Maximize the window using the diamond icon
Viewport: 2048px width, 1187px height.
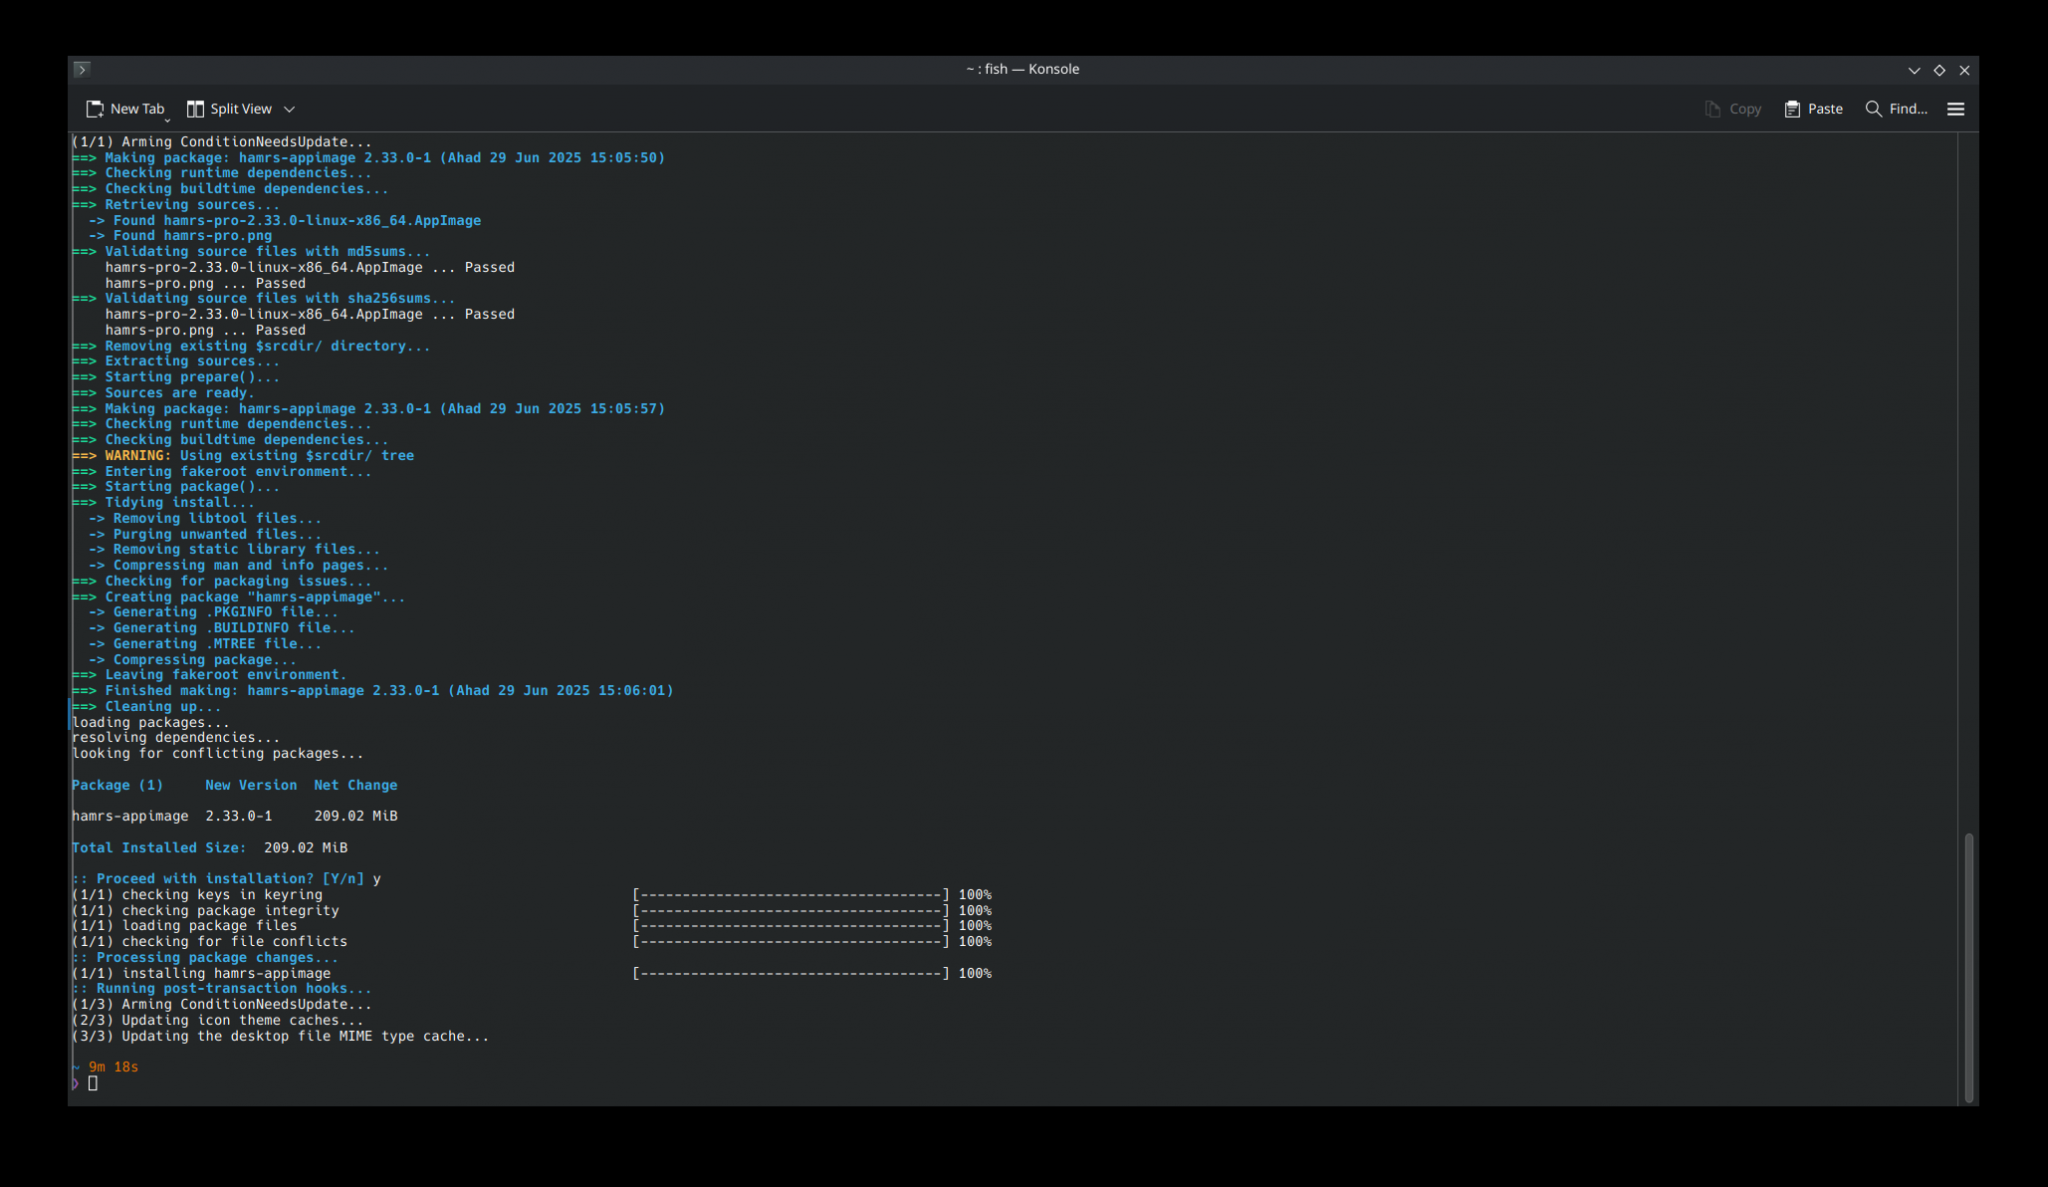1939,70
